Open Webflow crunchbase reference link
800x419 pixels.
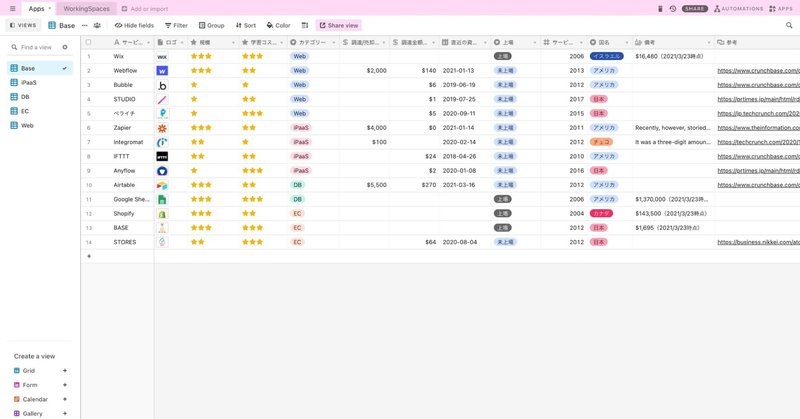point(758,71)
